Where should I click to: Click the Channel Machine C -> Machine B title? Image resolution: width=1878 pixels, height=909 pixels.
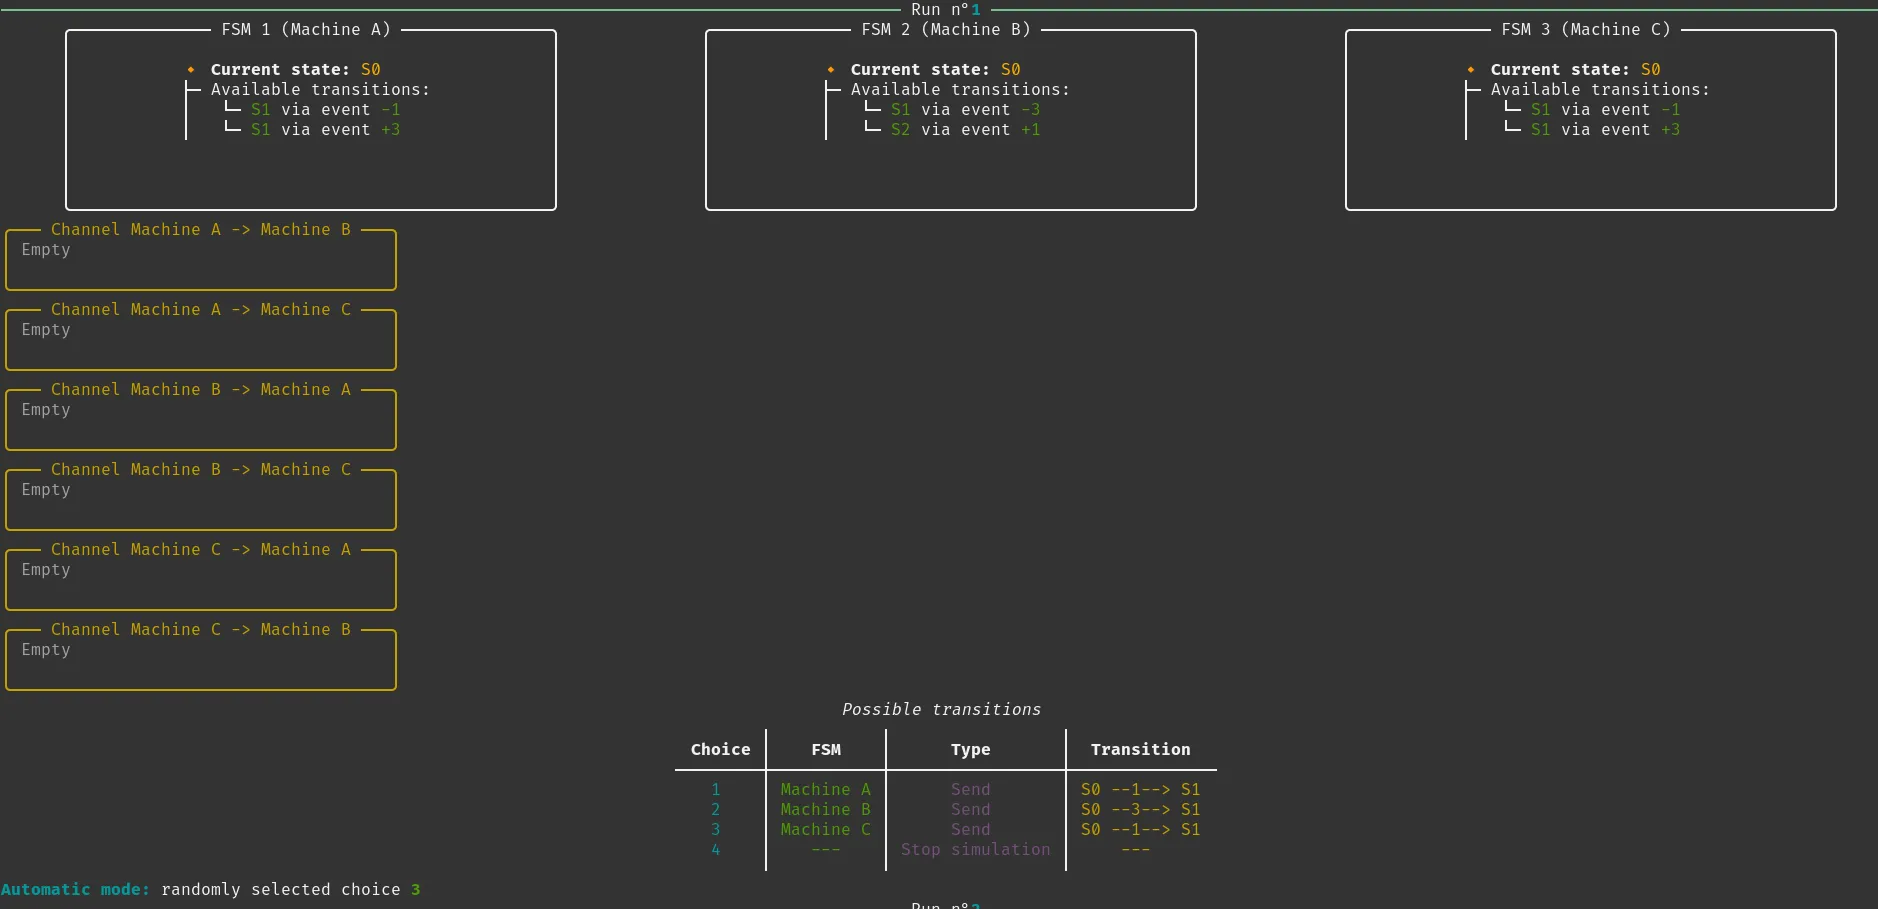201,630
